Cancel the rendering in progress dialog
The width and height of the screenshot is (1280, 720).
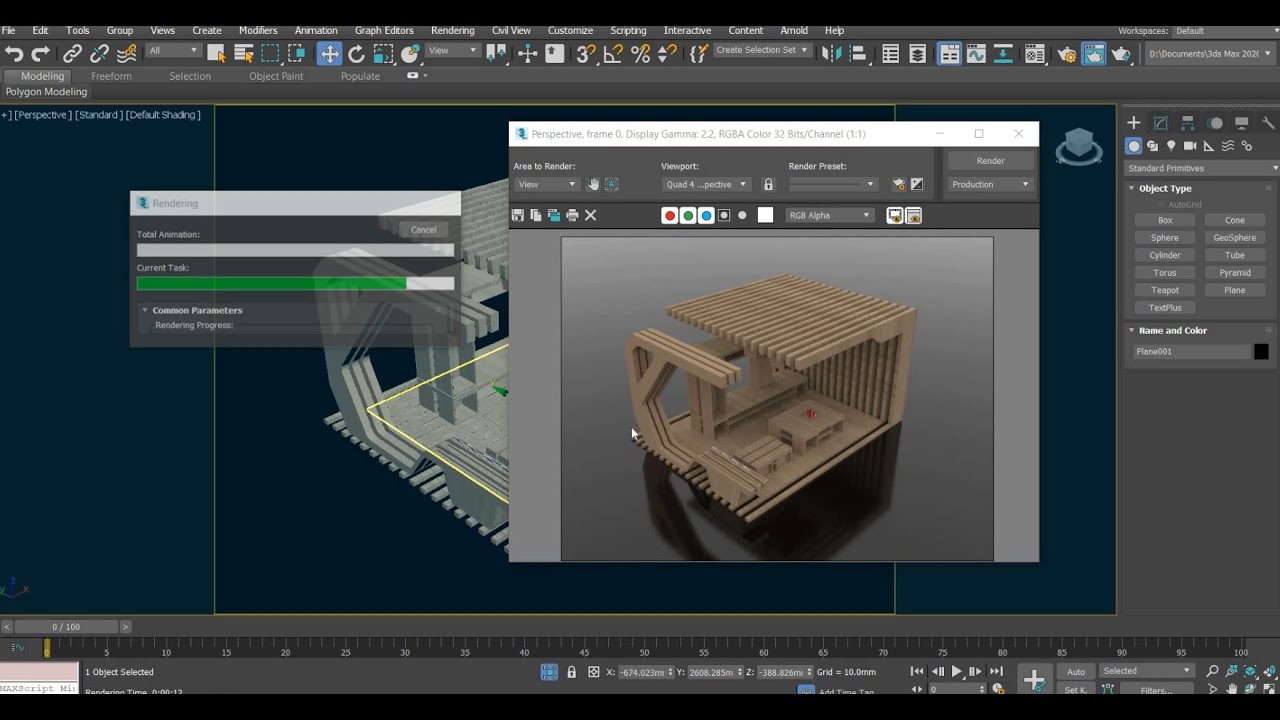423,229
